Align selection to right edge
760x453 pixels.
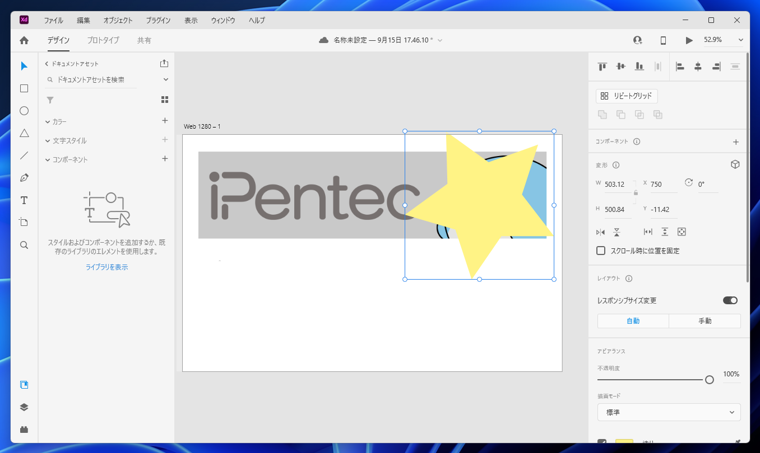coord(716,66)
